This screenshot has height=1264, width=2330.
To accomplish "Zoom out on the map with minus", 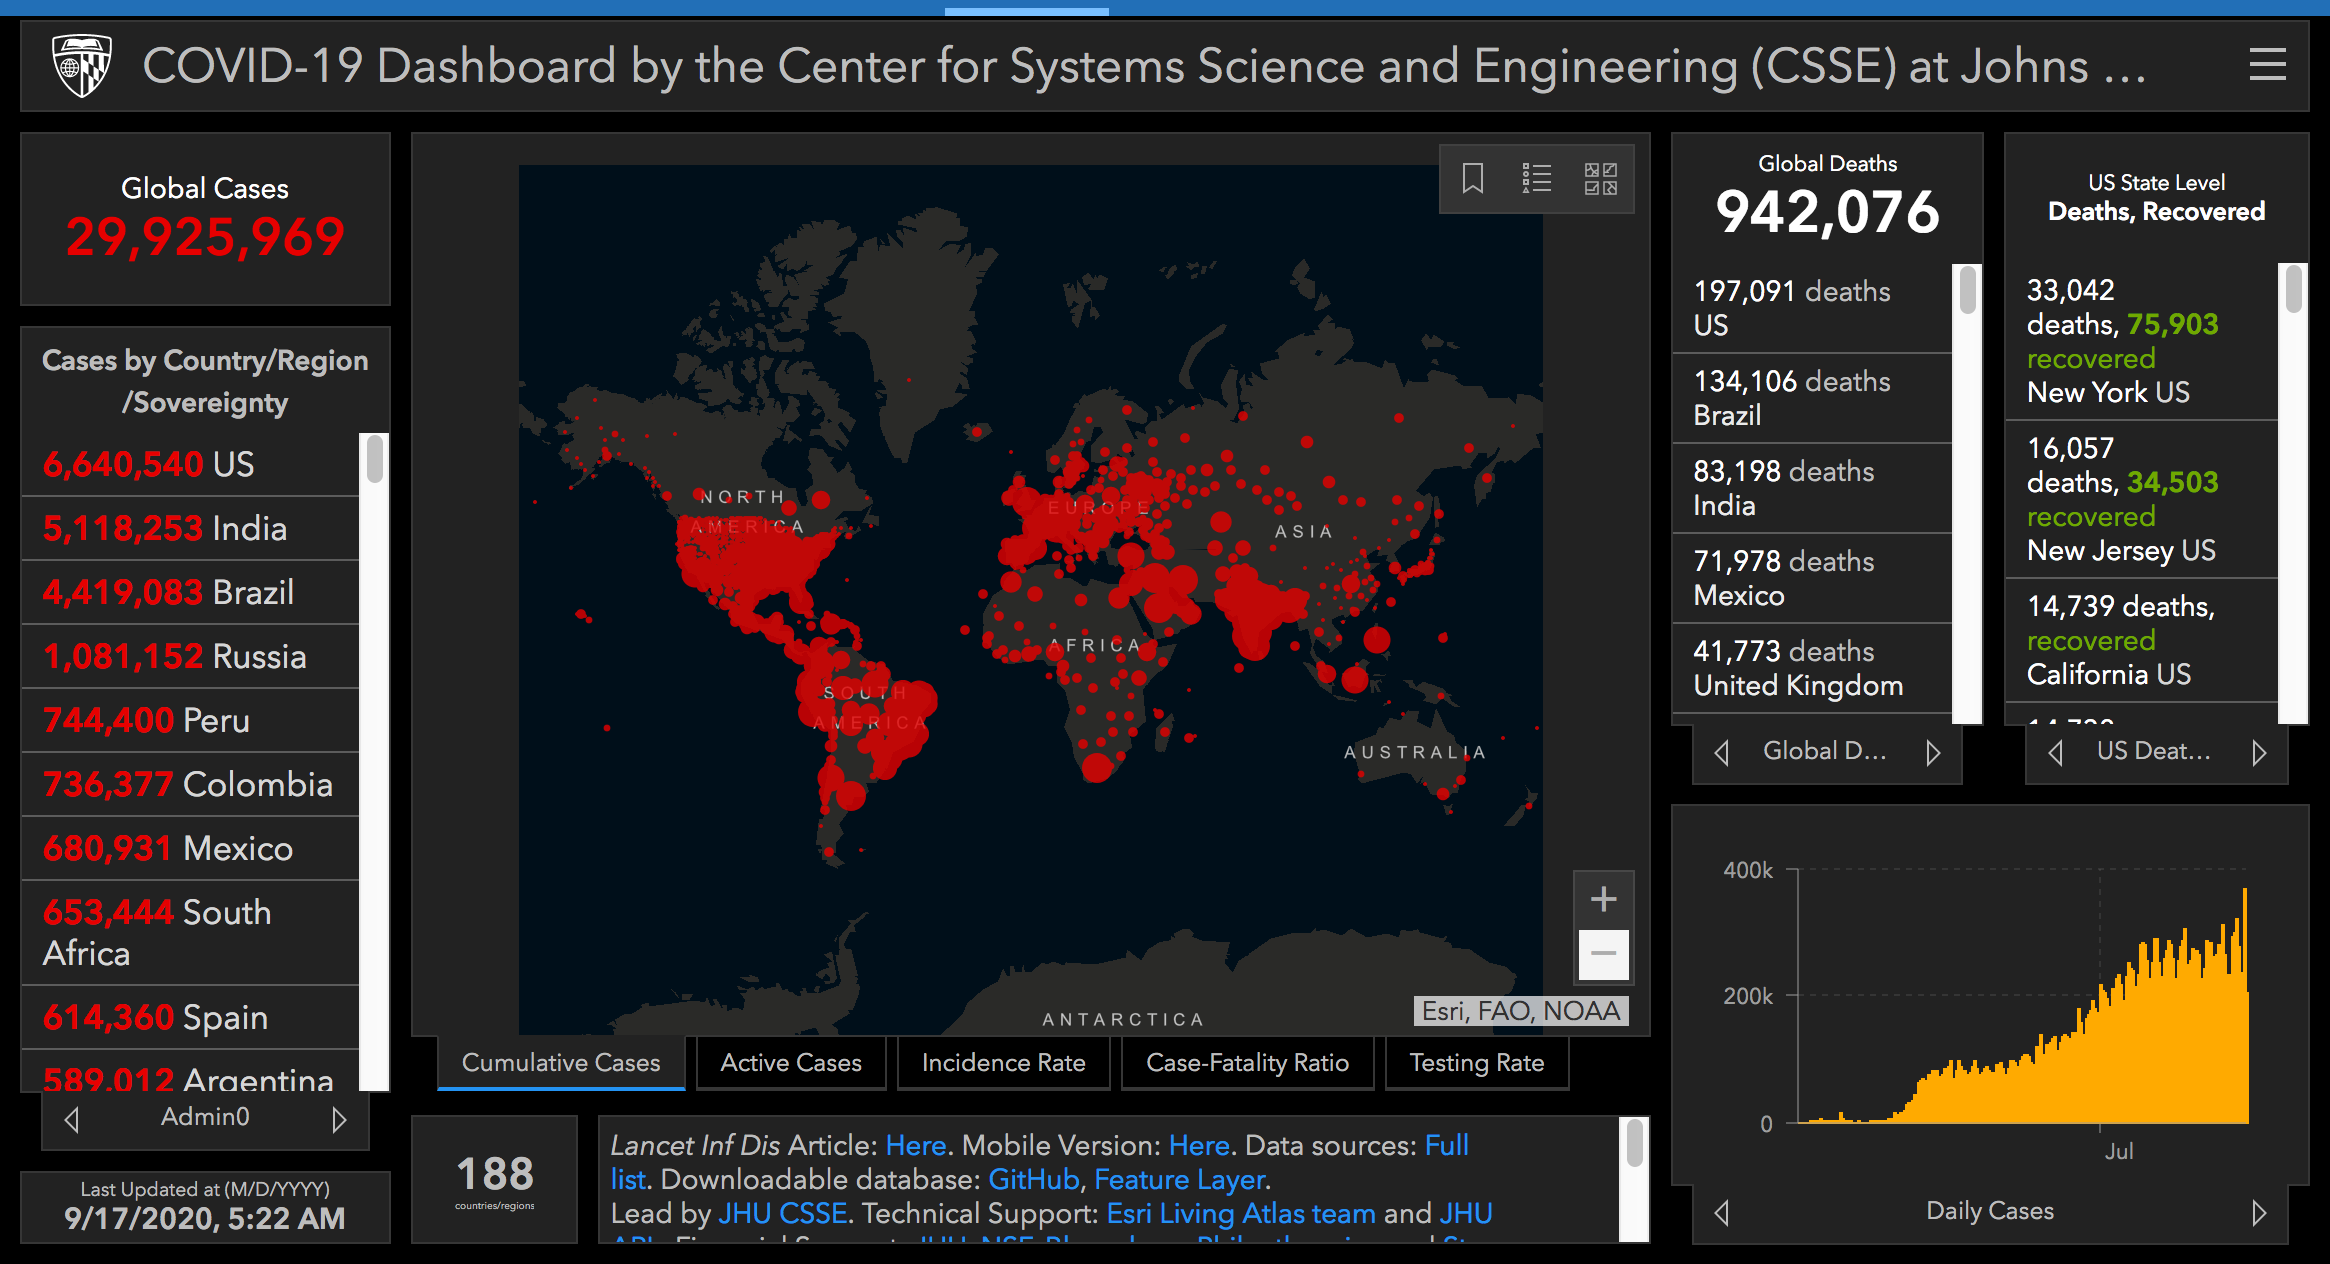I will pyautogui.click(x=1603, y=954).
